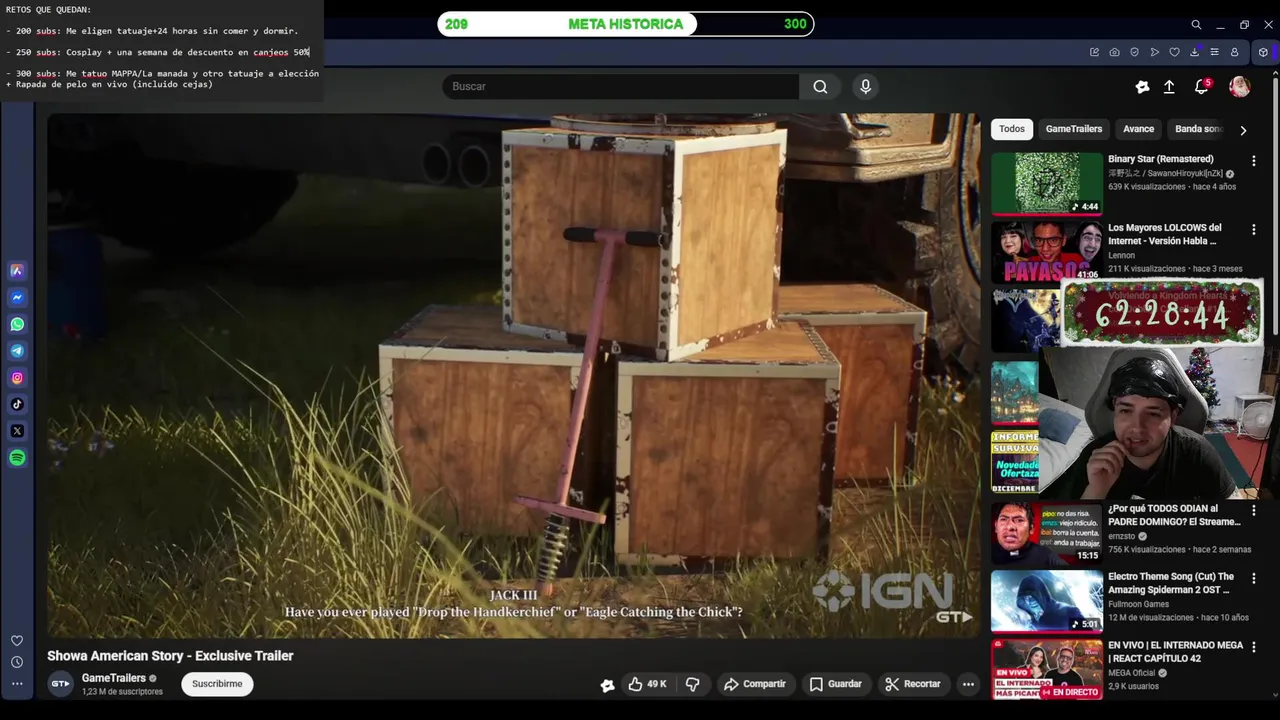Image resolution: width=1280 pixels, height=720 pixels.
Task: Open Spotify in the browser sidebar
Action: point(17,458)
